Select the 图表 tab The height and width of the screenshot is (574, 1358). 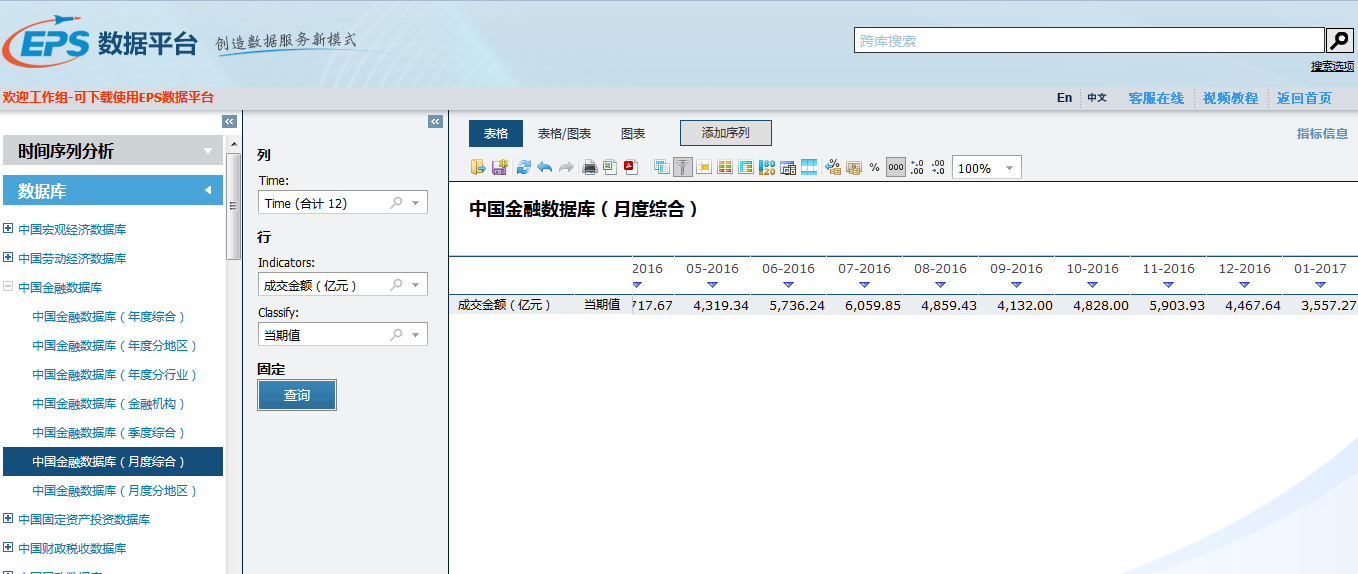[633, 133]
